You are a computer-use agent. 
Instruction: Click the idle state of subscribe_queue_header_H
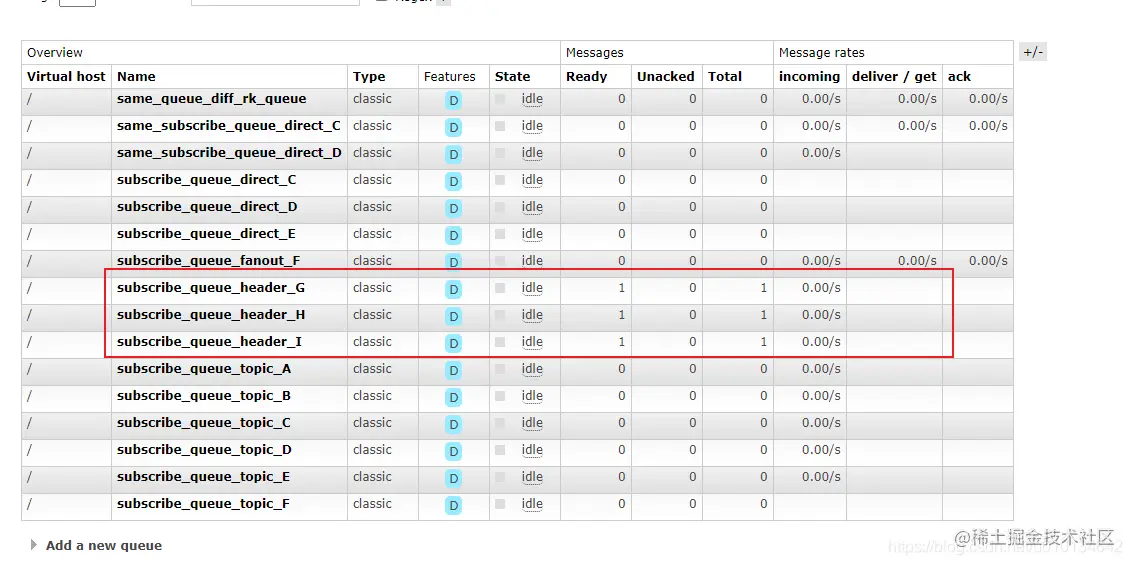pyautogui.click(x=532, y=315)
